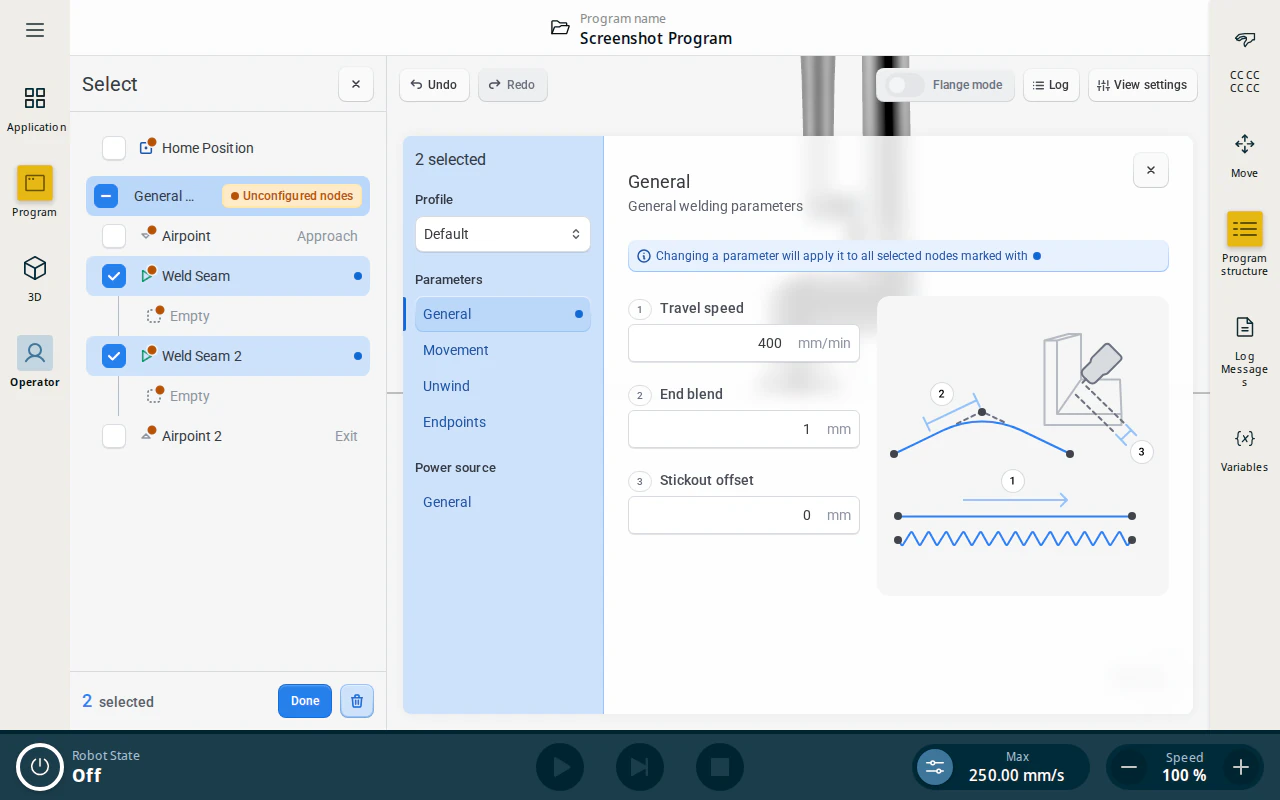Open the Log button
This screenshot has height=800, width=1280.
[1051, 85]
